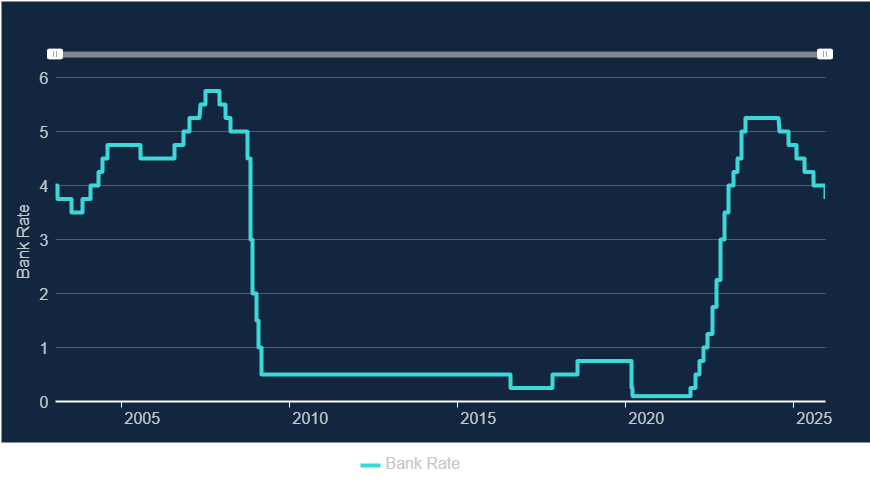870x500 pixels.
Task: Click the y-axis value label 3
Action: [44, 240]
